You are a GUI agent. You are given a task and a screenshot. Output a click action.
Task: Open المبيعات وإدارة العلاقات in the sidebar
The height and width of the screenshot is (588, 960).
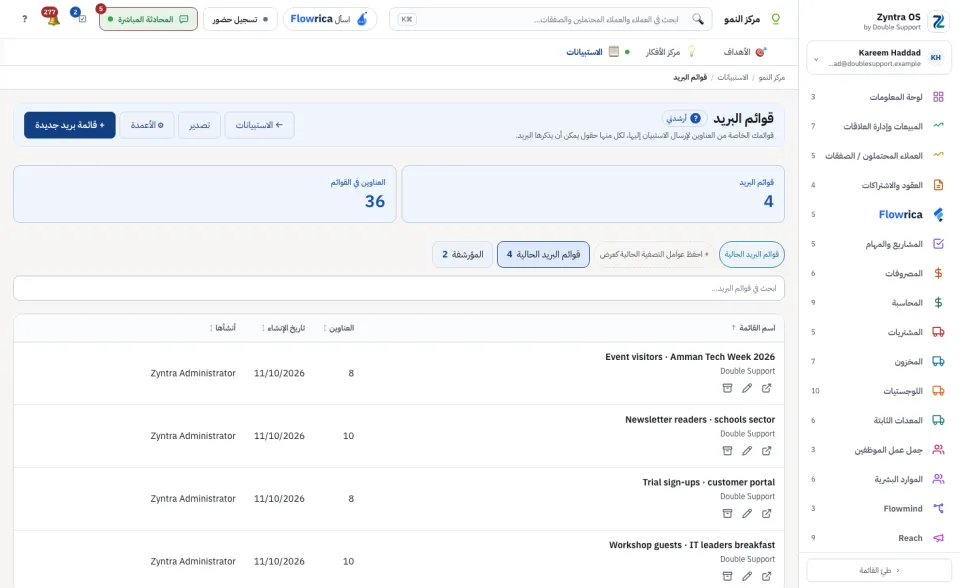click(x=879, y=126)
